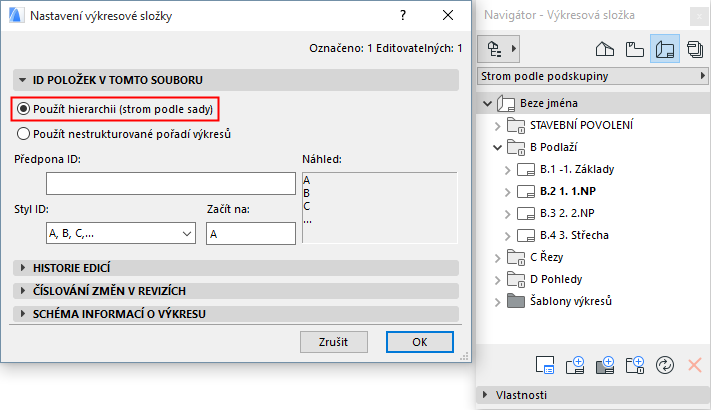
Task: Expand B.4 3. Střecha chevron
Action: 507,235
